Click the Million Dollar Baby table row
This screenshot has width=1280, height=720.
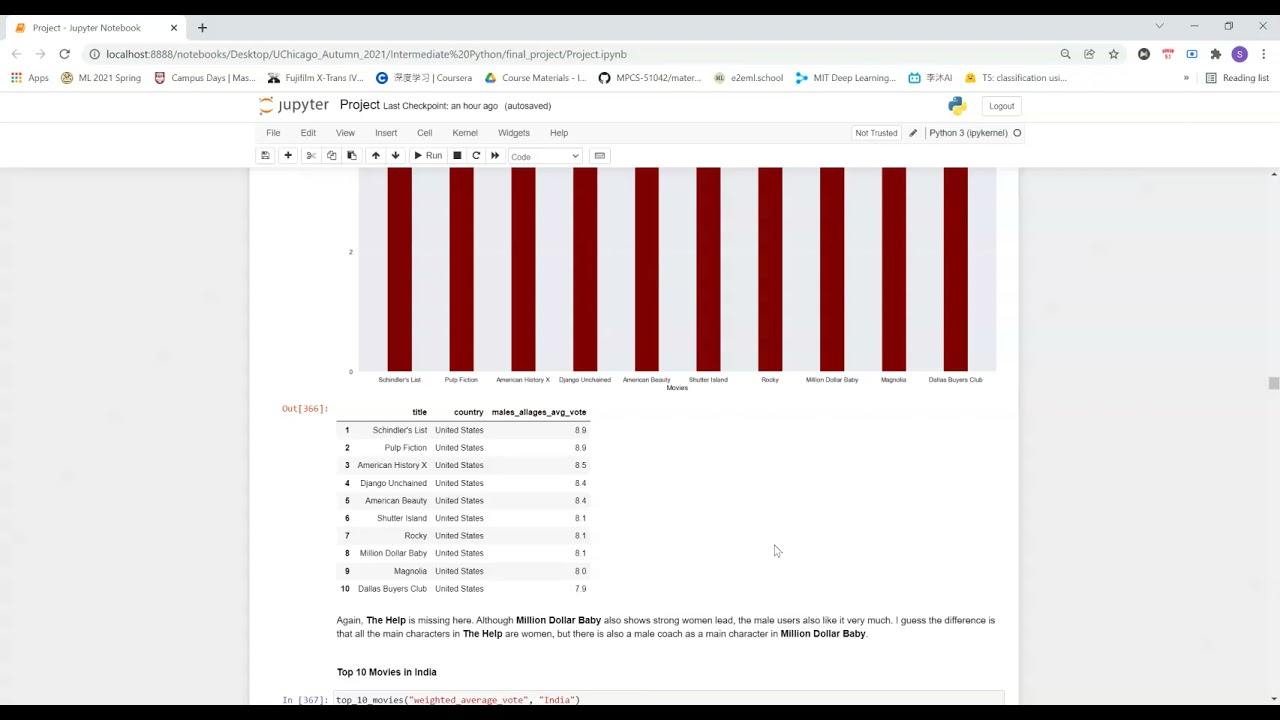[463, 553]
